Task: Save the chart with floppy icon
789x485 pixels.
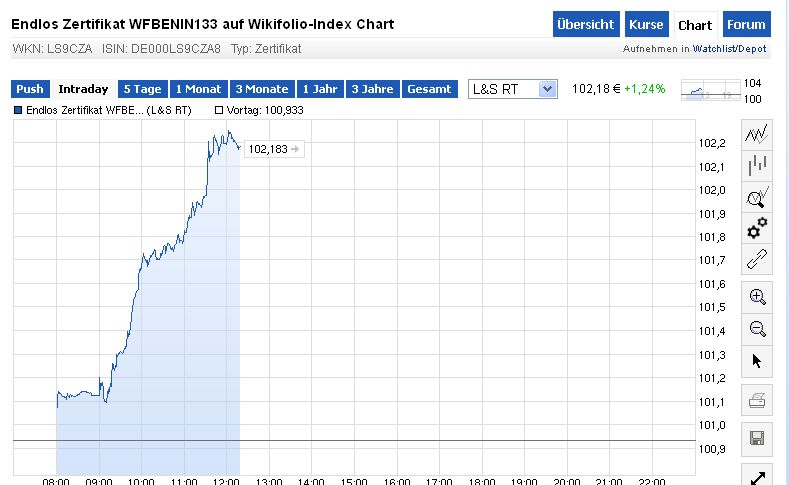Action: pos(757,438)
